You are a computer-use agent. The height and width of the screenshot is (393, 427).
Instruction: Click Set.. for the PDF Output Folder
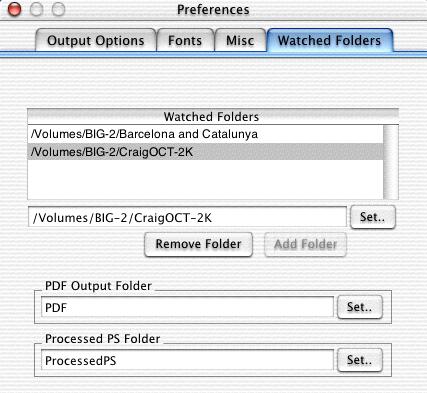tap(360, 307)
